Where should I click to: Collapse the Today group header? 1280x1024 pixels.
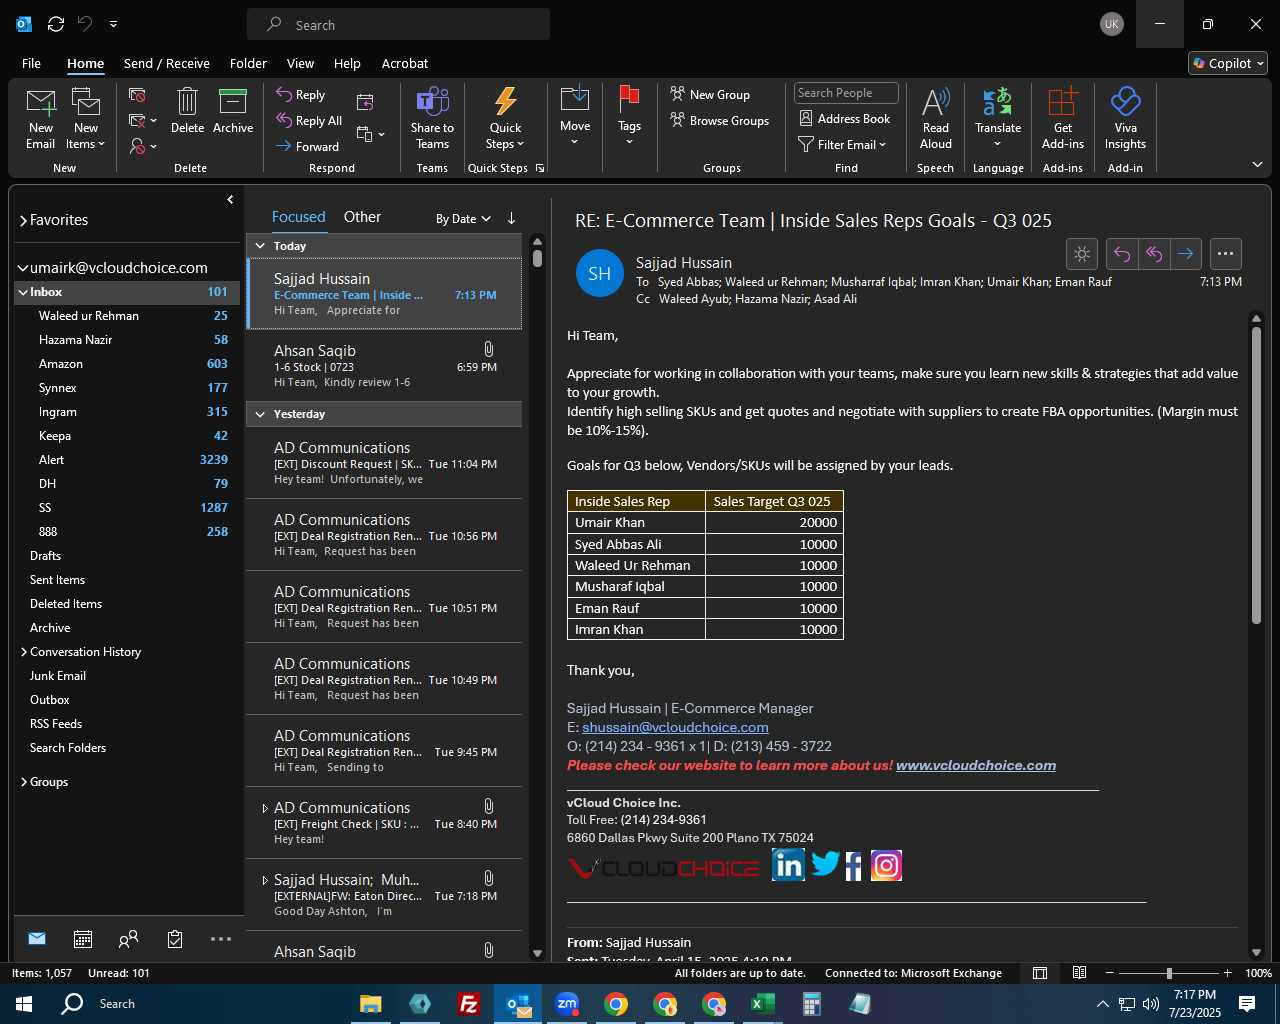[260, 246]
